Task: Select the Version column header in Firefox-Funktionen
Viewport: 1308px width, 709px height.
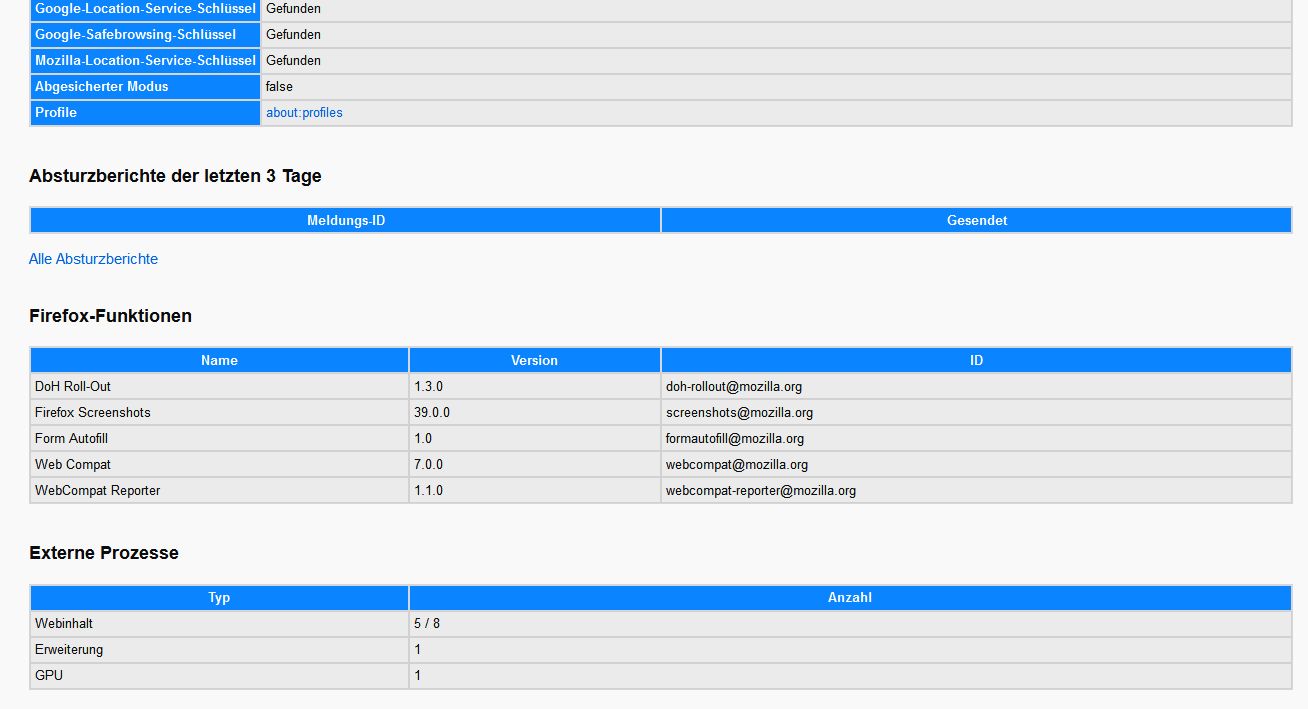Action: 534,360
